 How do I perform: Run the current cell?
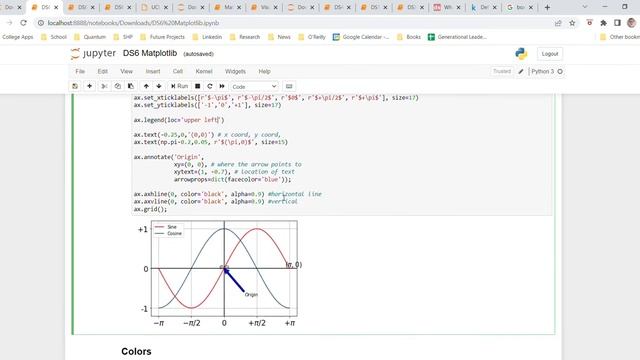click(x=179, y=86)
